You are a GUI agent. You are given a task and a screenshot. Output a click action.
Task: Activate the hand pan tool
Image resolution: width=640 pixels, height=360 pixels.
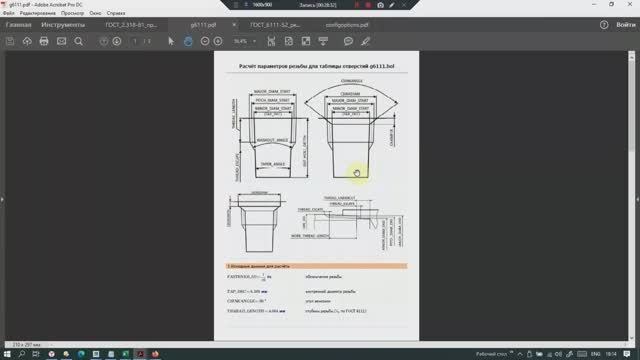(x=188, y=41)
